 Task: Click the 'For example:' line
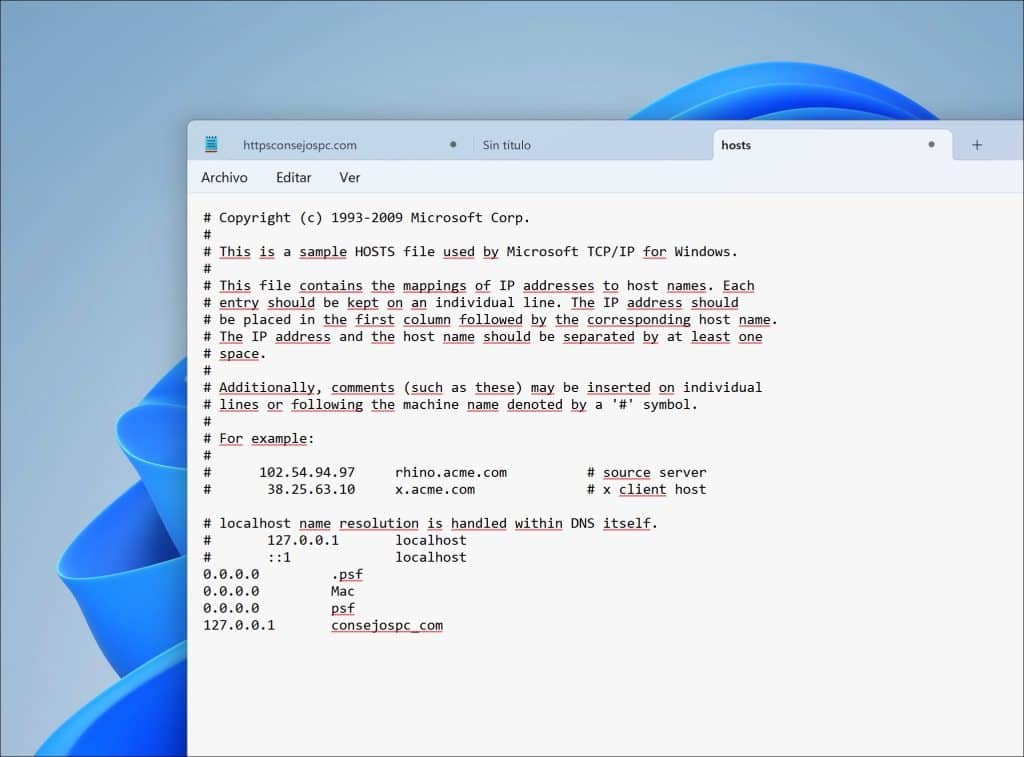coord(259,438)
